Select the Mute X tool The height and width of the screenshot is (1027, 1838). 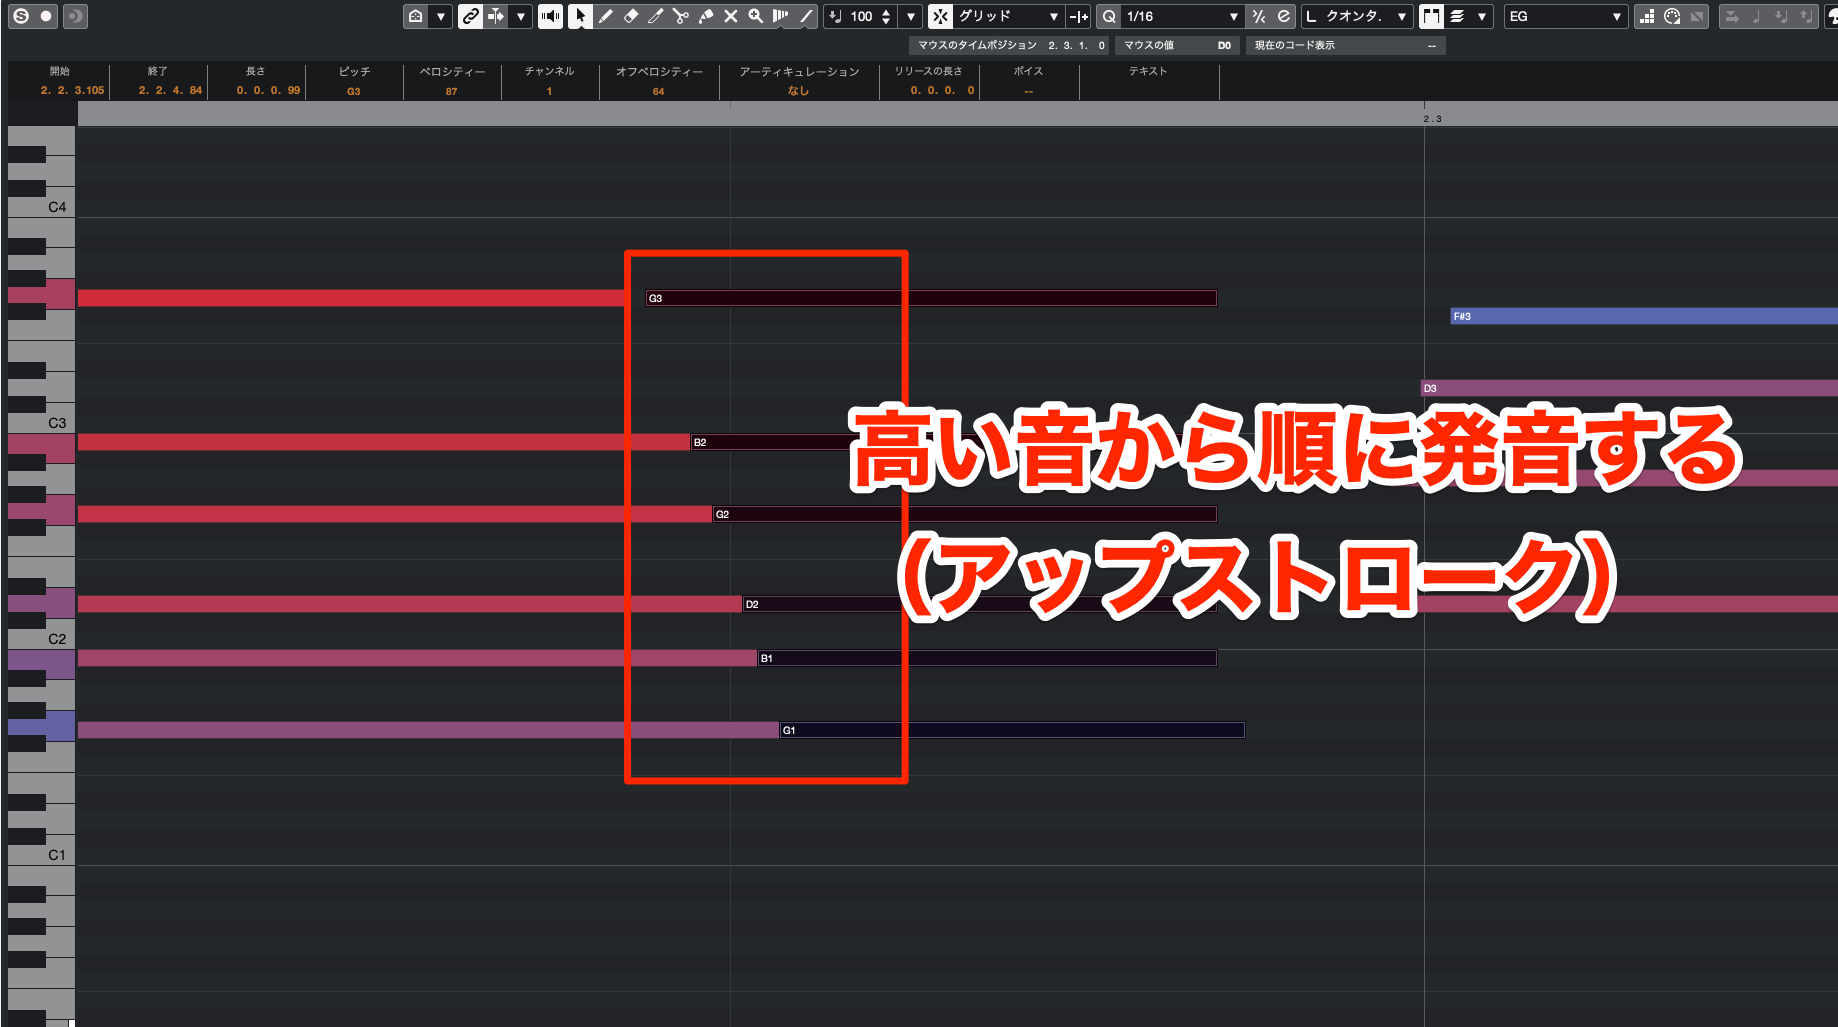pos(730,16)
